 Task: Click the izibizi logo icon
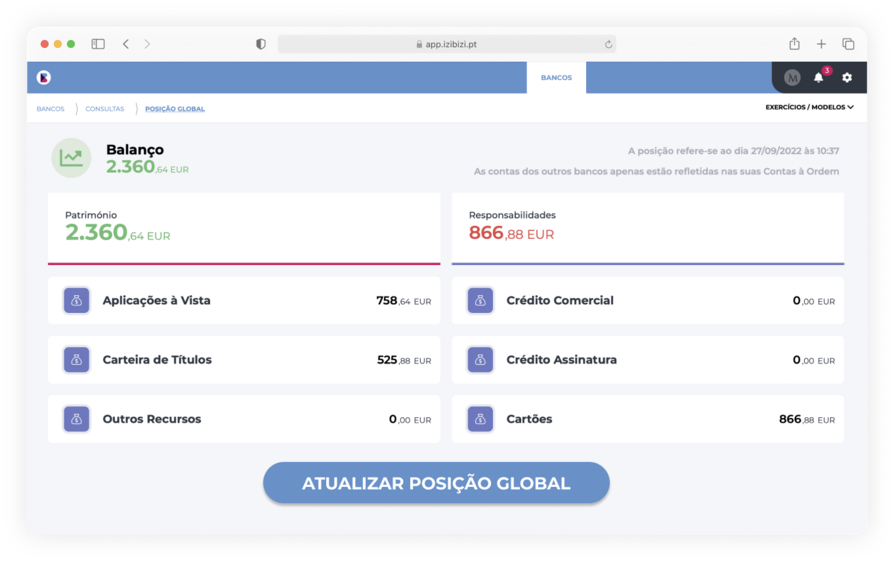coord(44,77)
